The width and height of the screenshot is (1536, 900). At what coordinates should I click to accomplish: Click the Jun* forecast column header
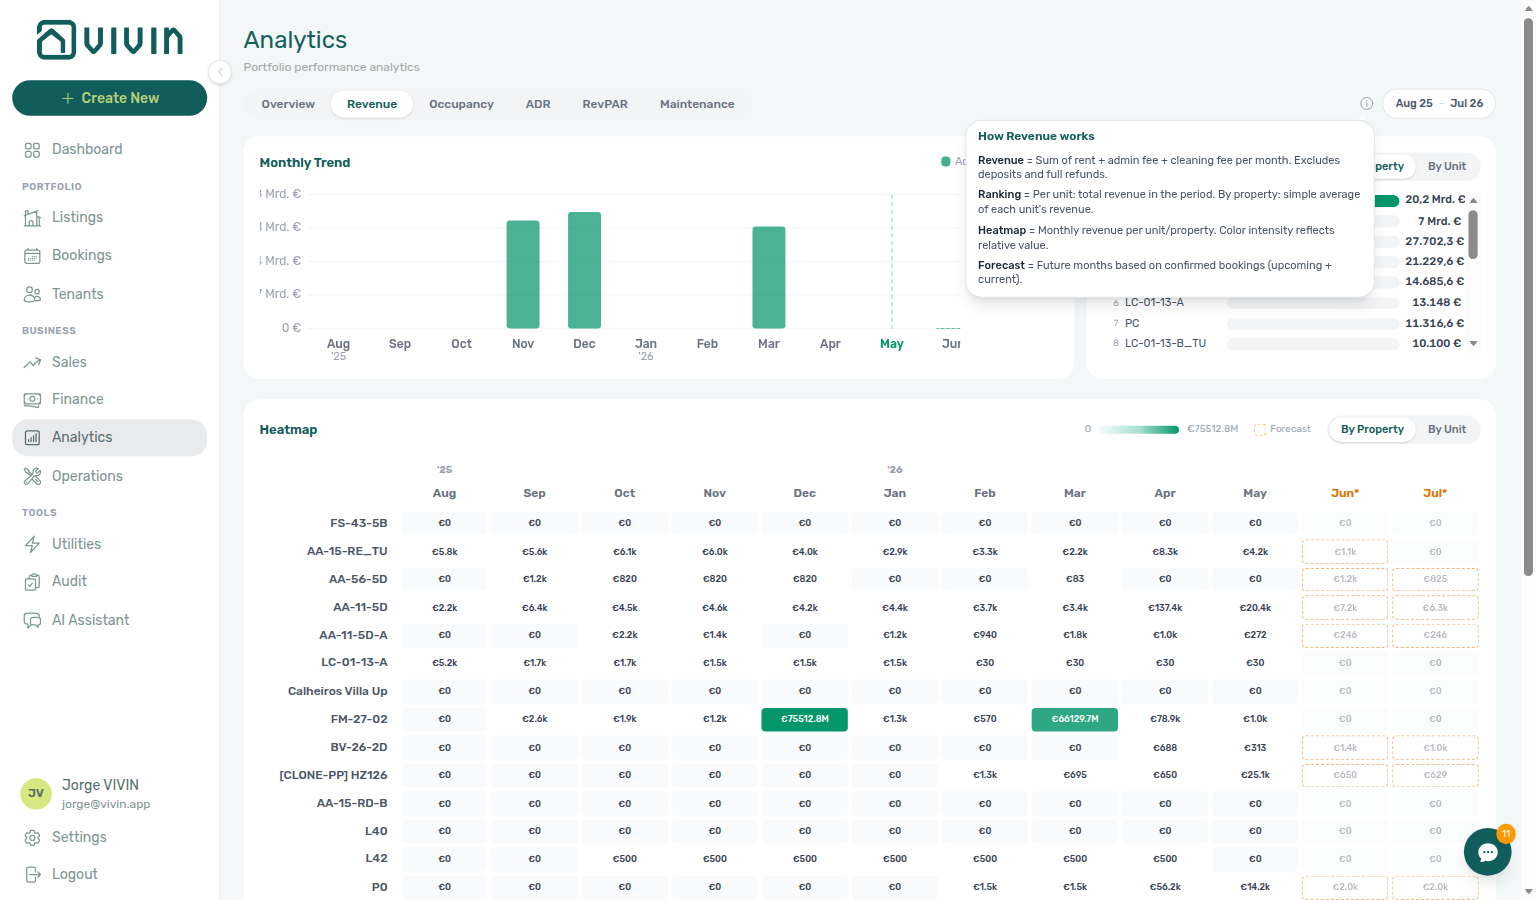[x=1345, y=494]
